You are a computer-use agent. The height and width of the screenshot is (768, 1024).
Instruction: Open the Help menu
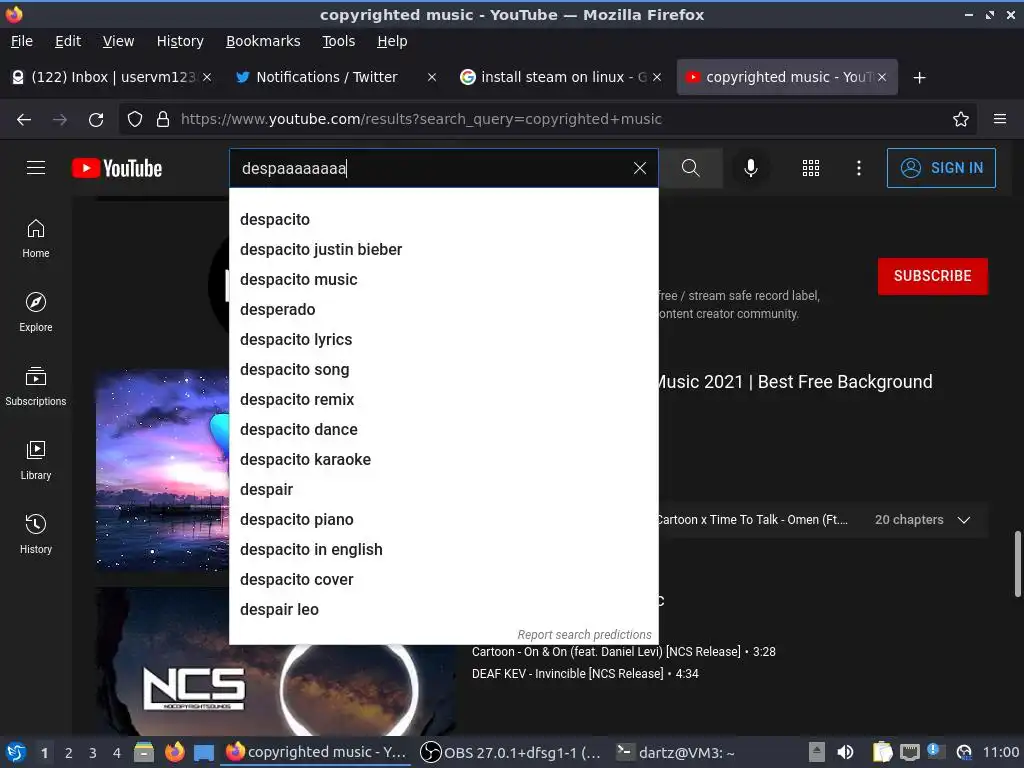[392, 41]
